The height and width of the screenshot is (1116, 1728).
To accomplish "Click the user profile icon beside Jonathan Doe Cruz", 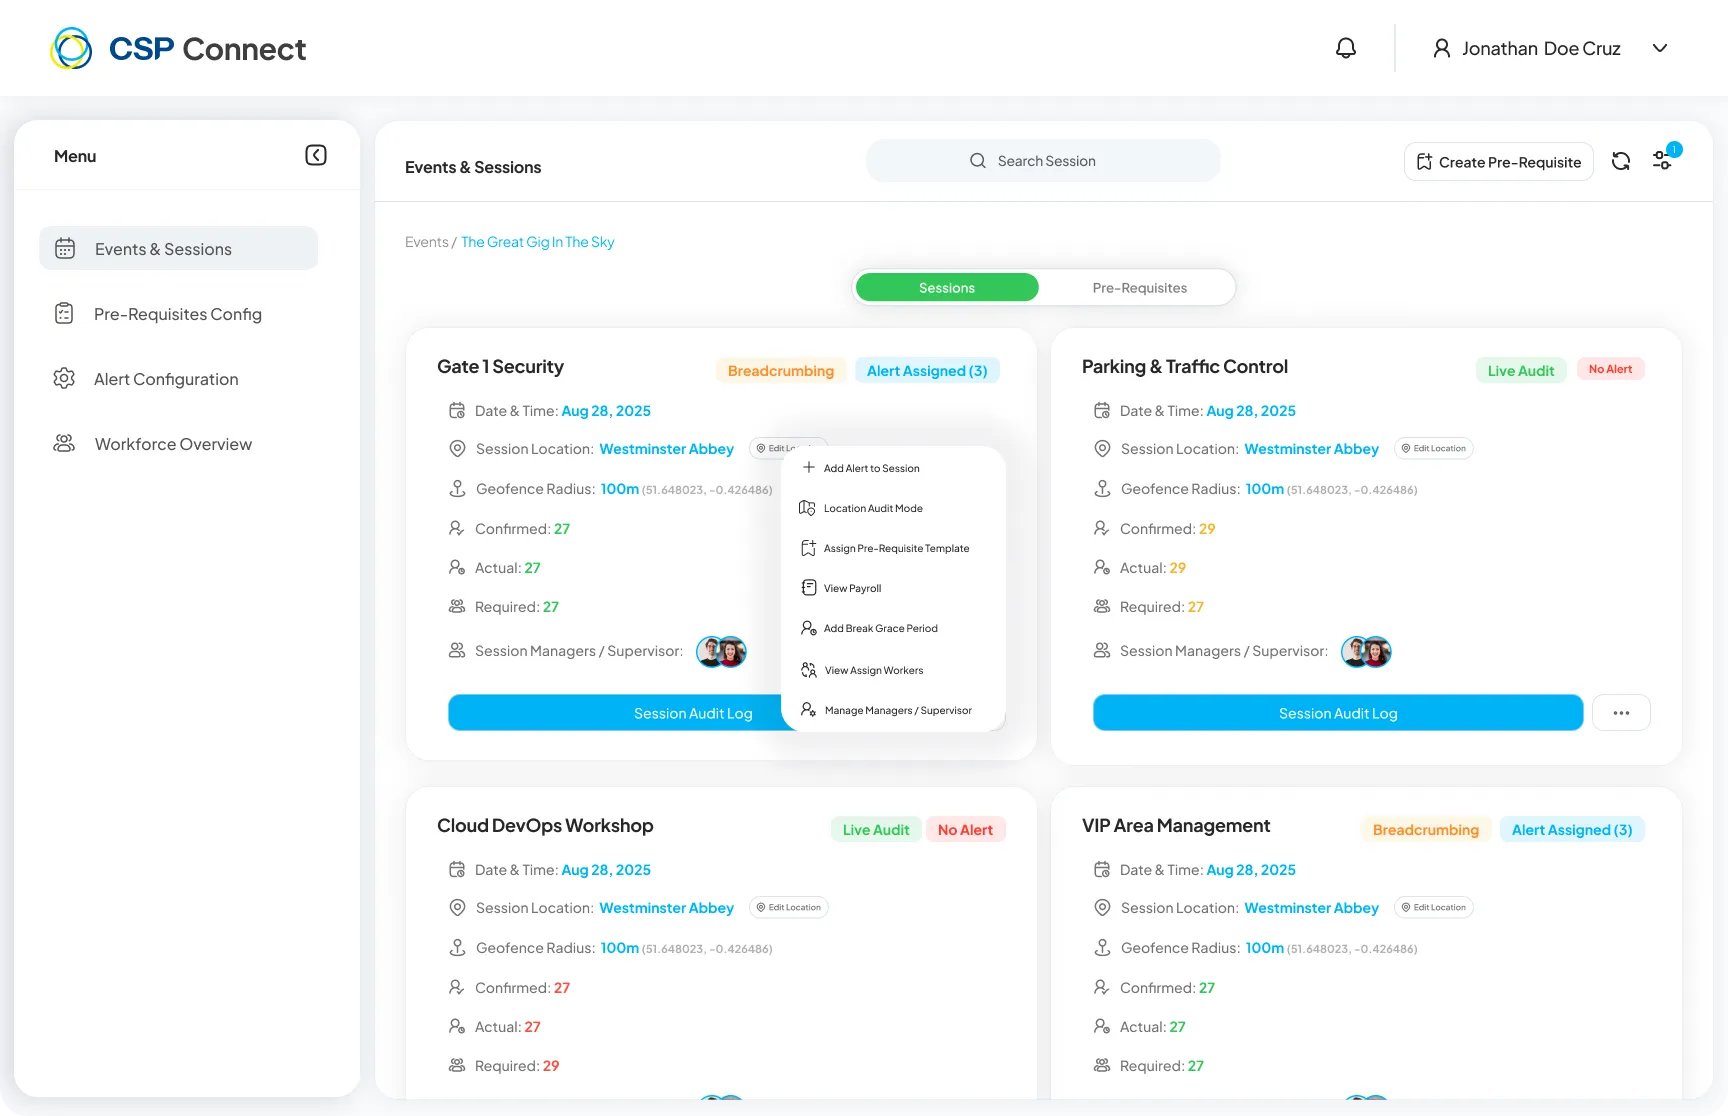I will click(1441, 48).
